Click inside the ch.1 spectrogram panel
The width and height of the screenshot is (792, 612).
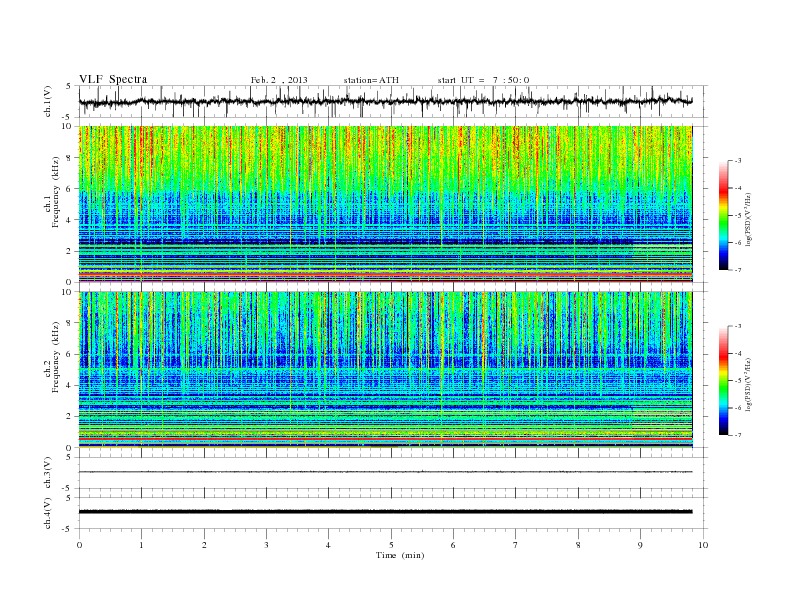[385, 204]
